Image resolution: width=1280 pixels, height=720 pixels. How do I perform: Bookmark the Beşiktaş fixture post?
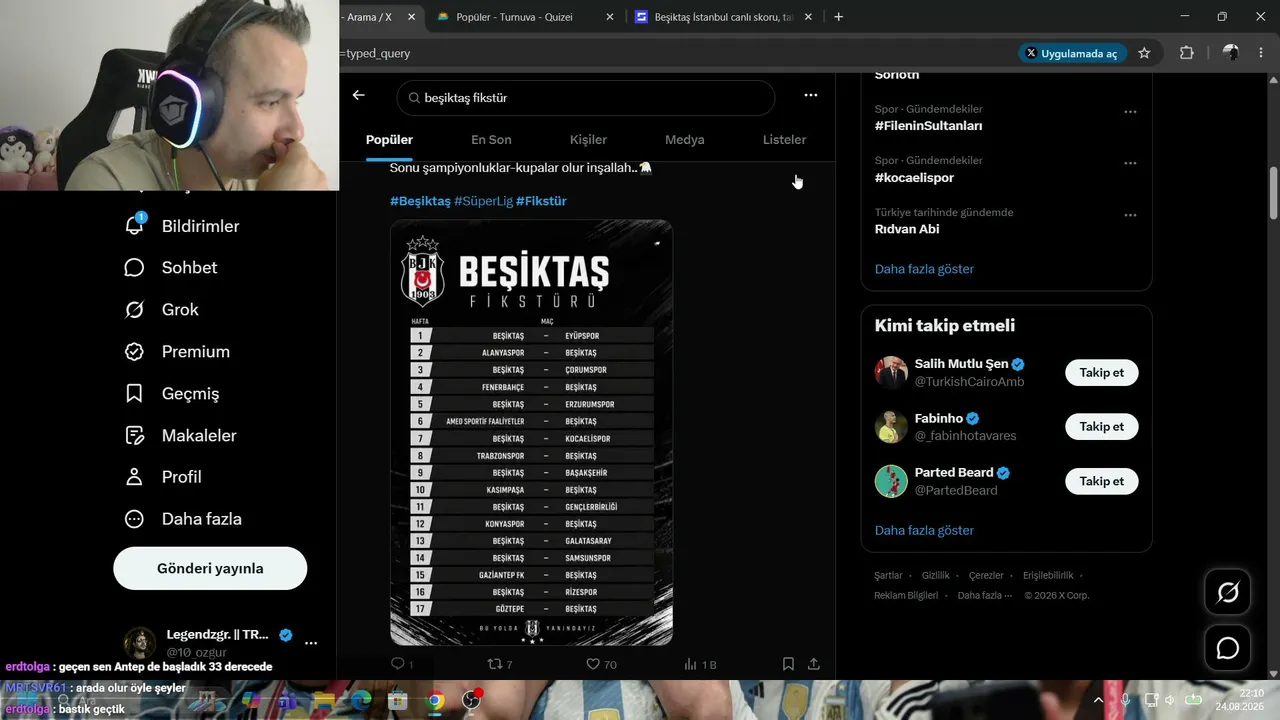click(788, 664)
